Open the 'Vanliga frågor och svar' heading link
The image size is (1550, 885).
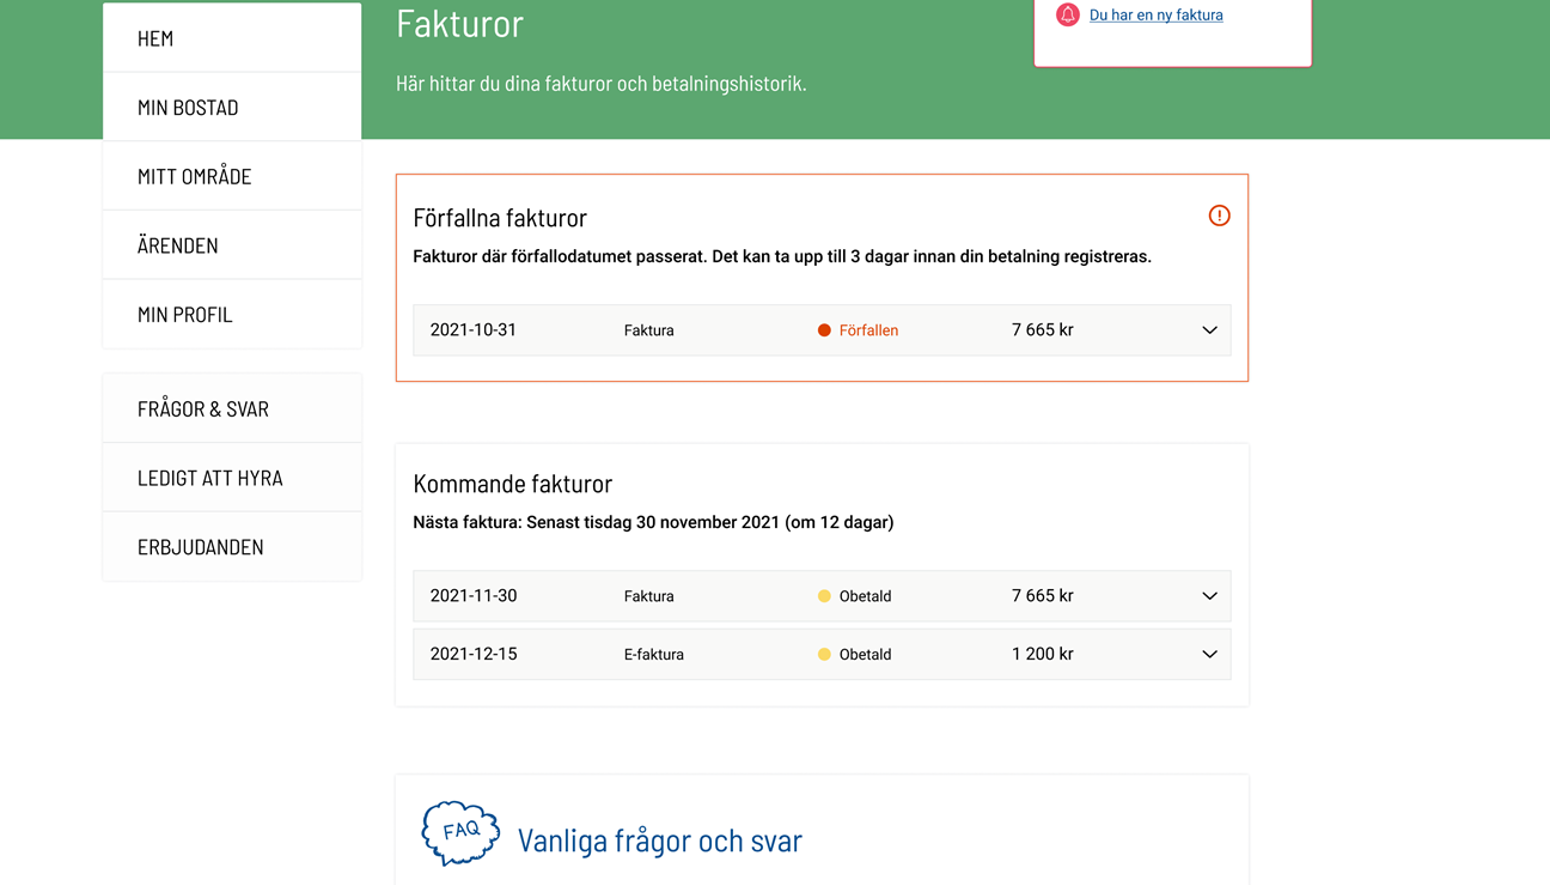pyautogui.click(x=659, y=841)
